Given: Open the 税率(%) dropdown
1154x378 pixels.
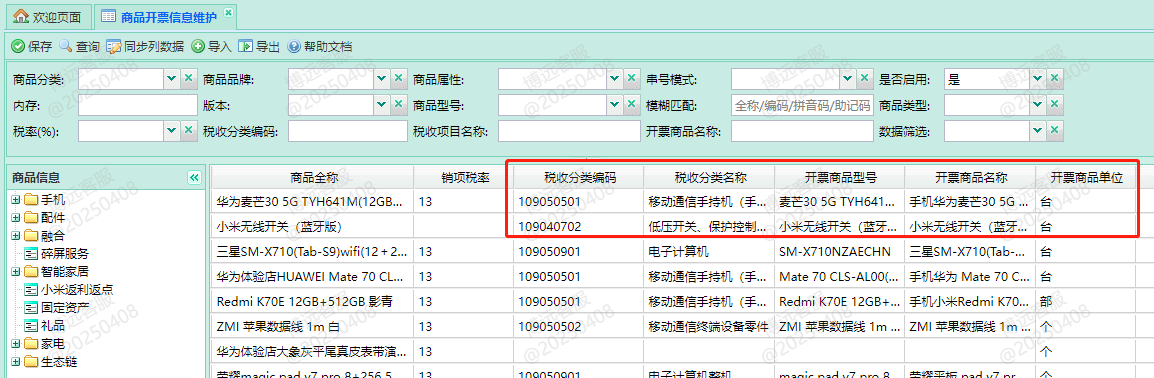Looking at the screenshot, I should 171,131.
